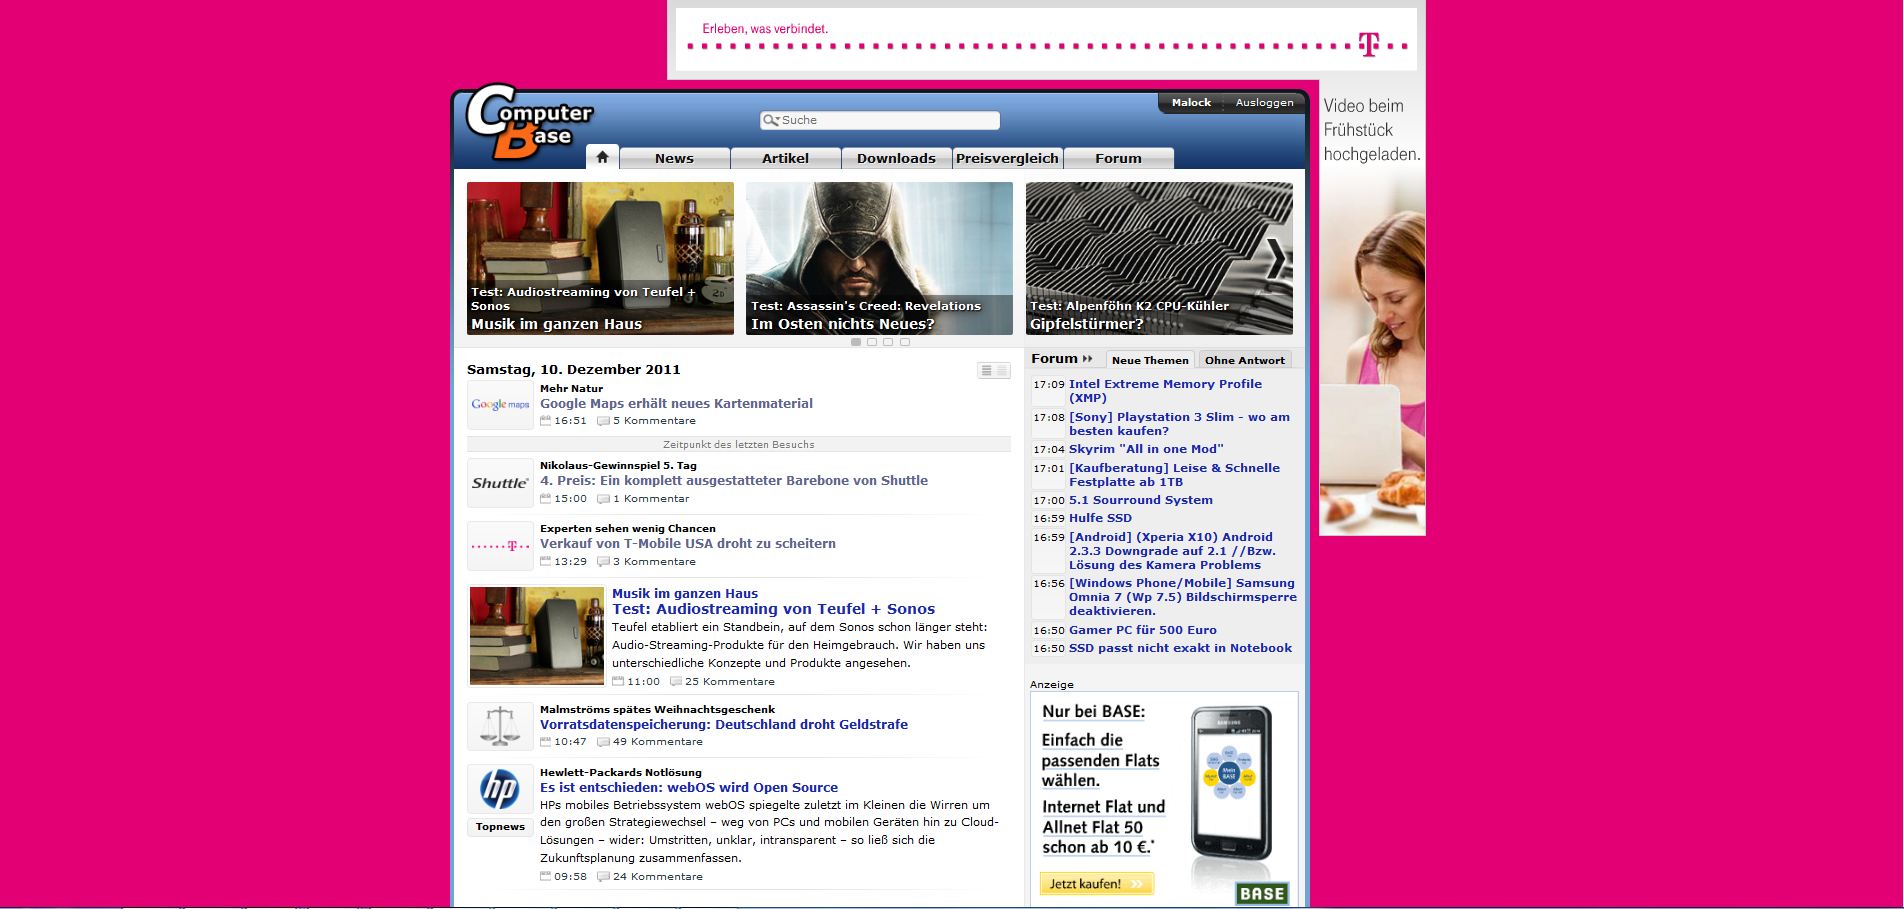The height and width of the screenshot is (909, 1904).
Task: Click calendar icon next to 15:00
Action: click(545, 499)
